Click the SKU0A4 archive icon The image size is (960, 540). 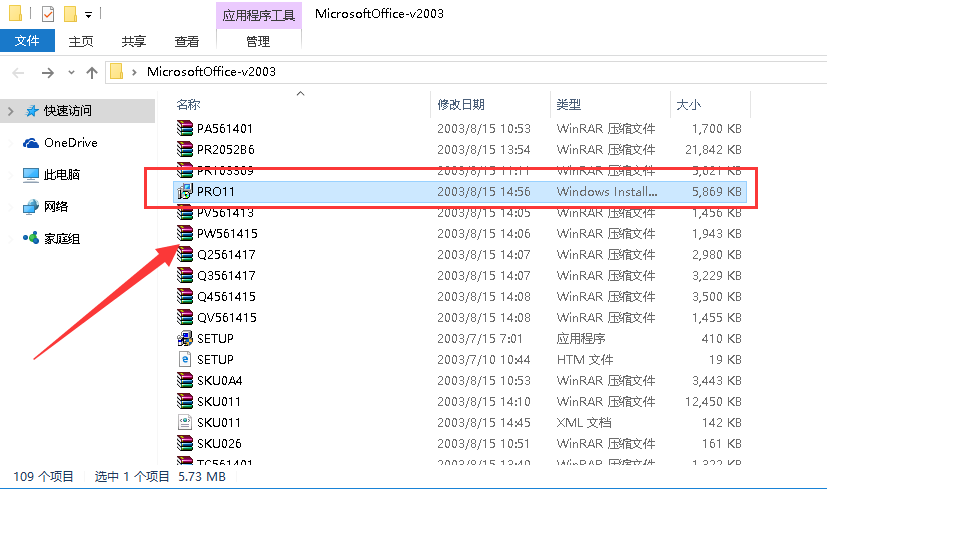coord(185,380)
